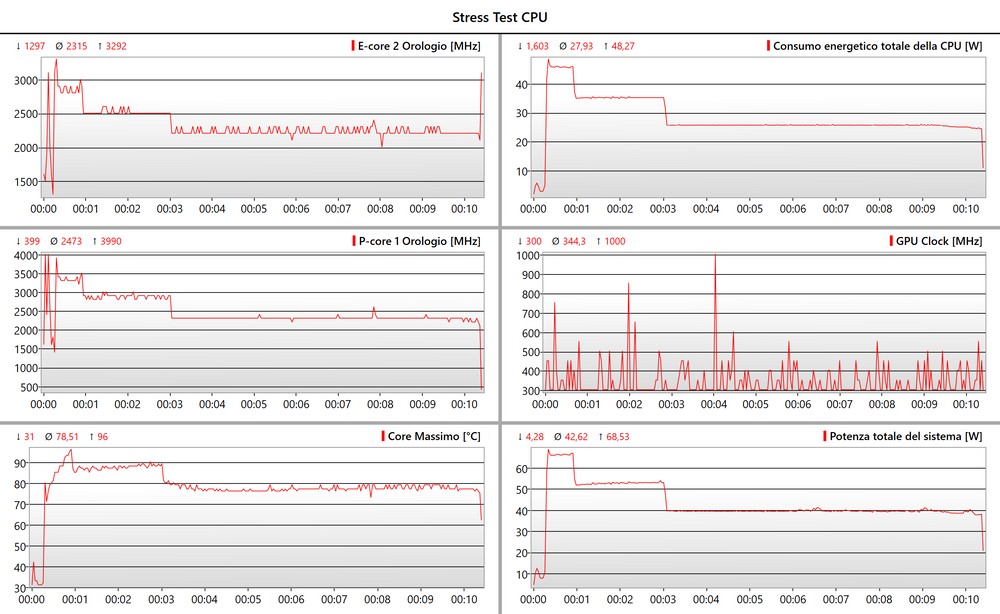This screenshot has width=1000, height=614.
Task: Select the Stress Test CPU title
Action: (500, 17)
